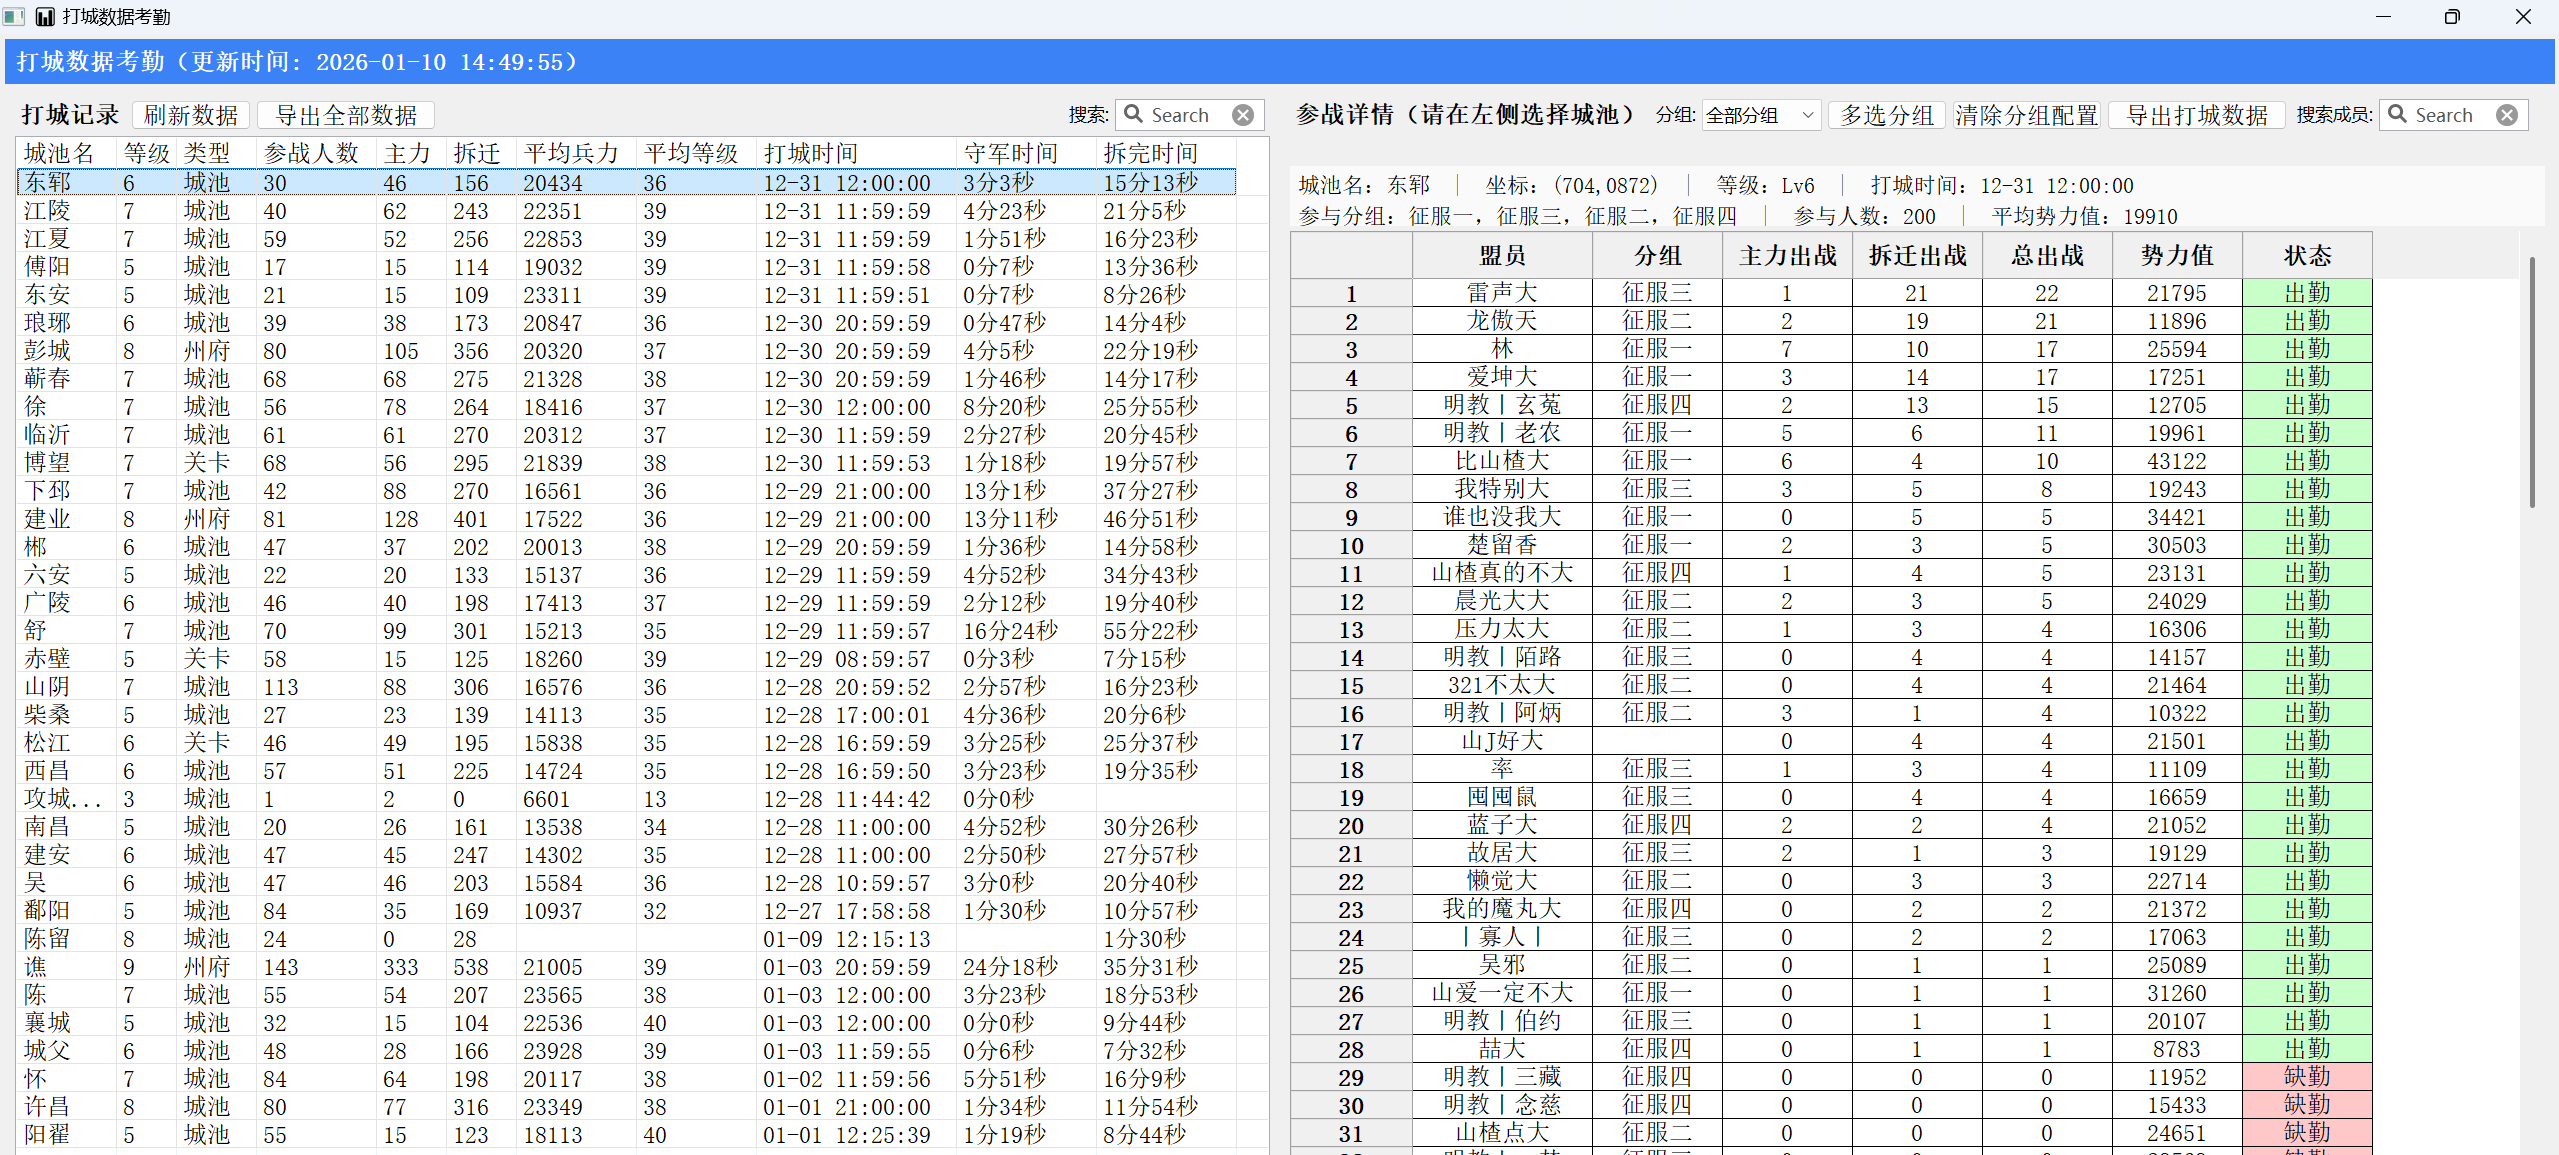The width and height of the screenshot is (2559, 1155).
Task: Sort by 拆完时间 column header
Action: click(x=1166, y=153)
